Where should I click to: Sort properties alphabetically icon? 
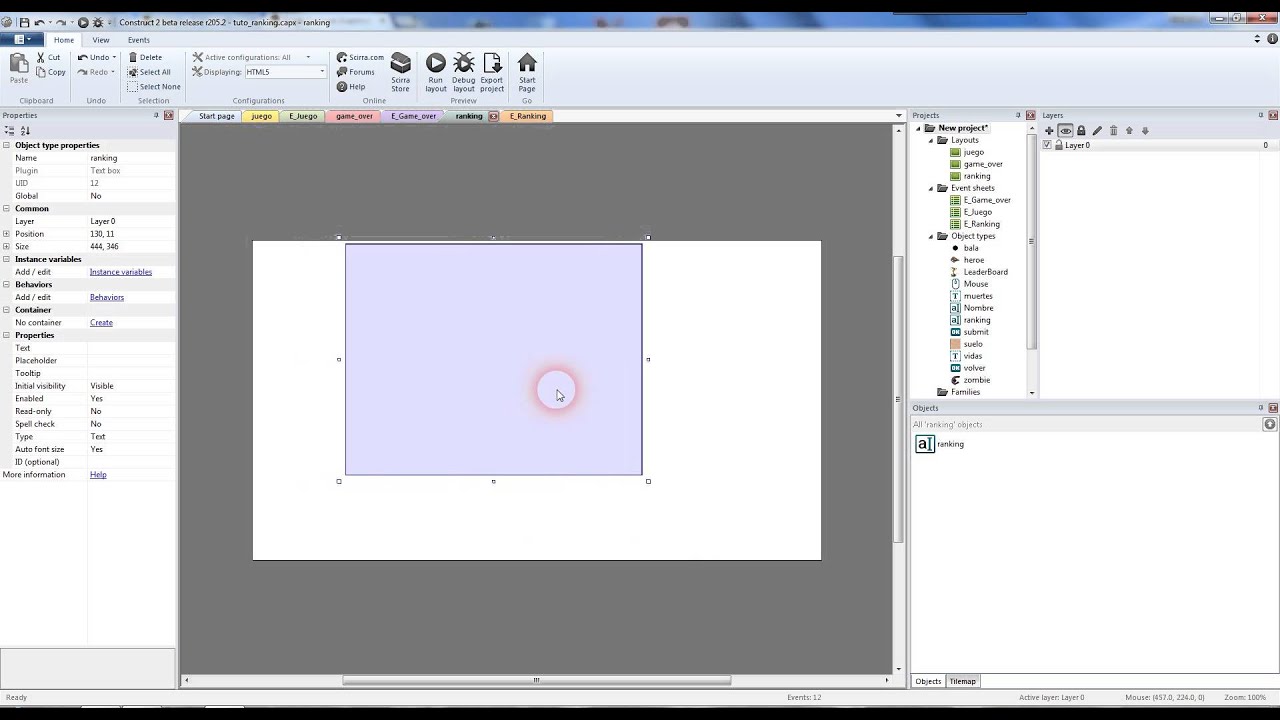click(25, 131)
